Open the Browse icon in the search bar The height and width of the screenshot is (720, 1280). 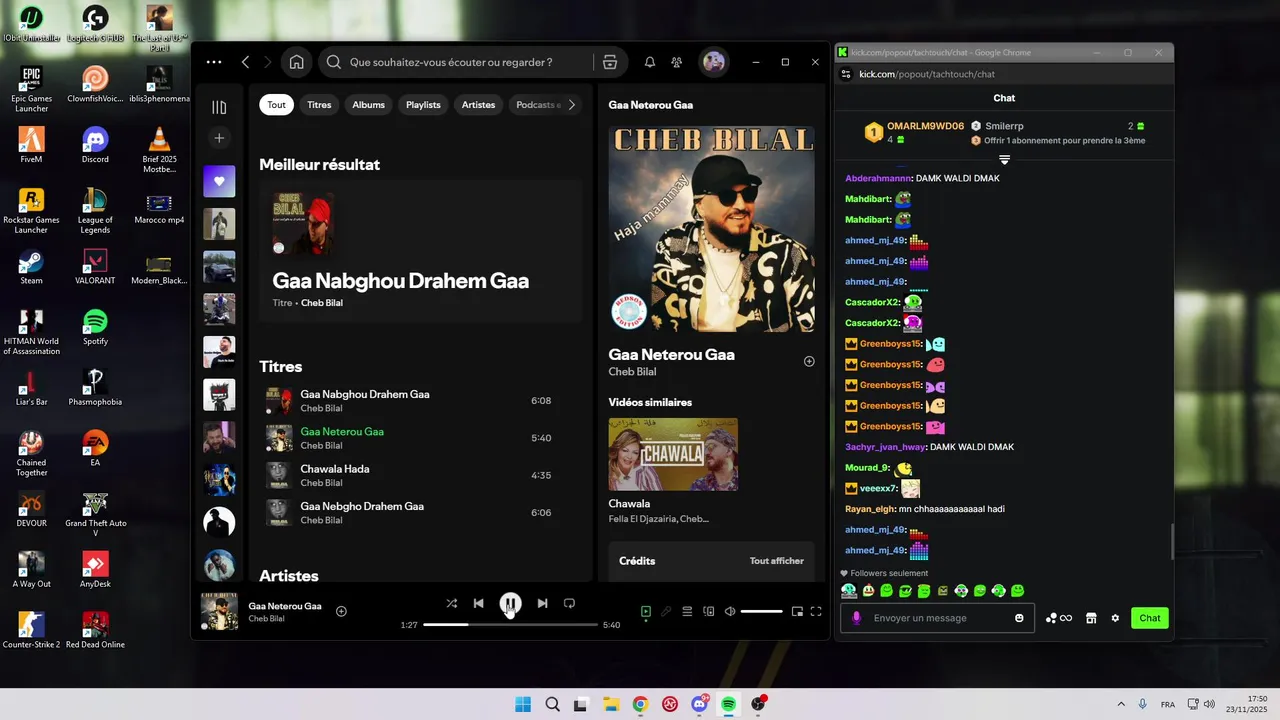click(x=610, y=62)
